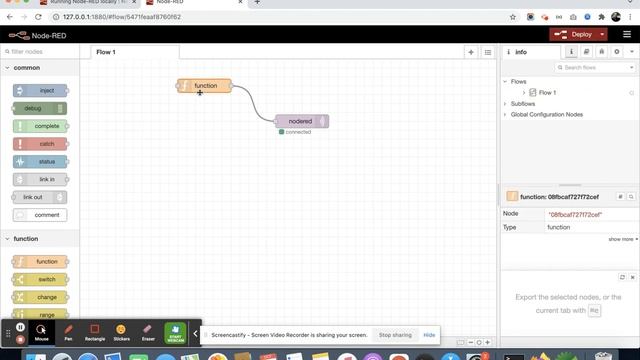Click show more in node properties
This screenshot has width=640, height=360.
pos(623,239)
